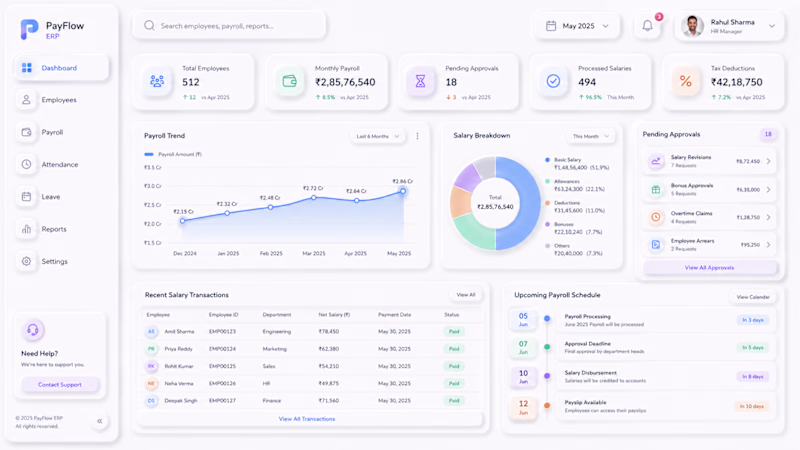Click the Total Employees people icon
The width and height of the screenshot is (800, 450).
tap(157, 81)
